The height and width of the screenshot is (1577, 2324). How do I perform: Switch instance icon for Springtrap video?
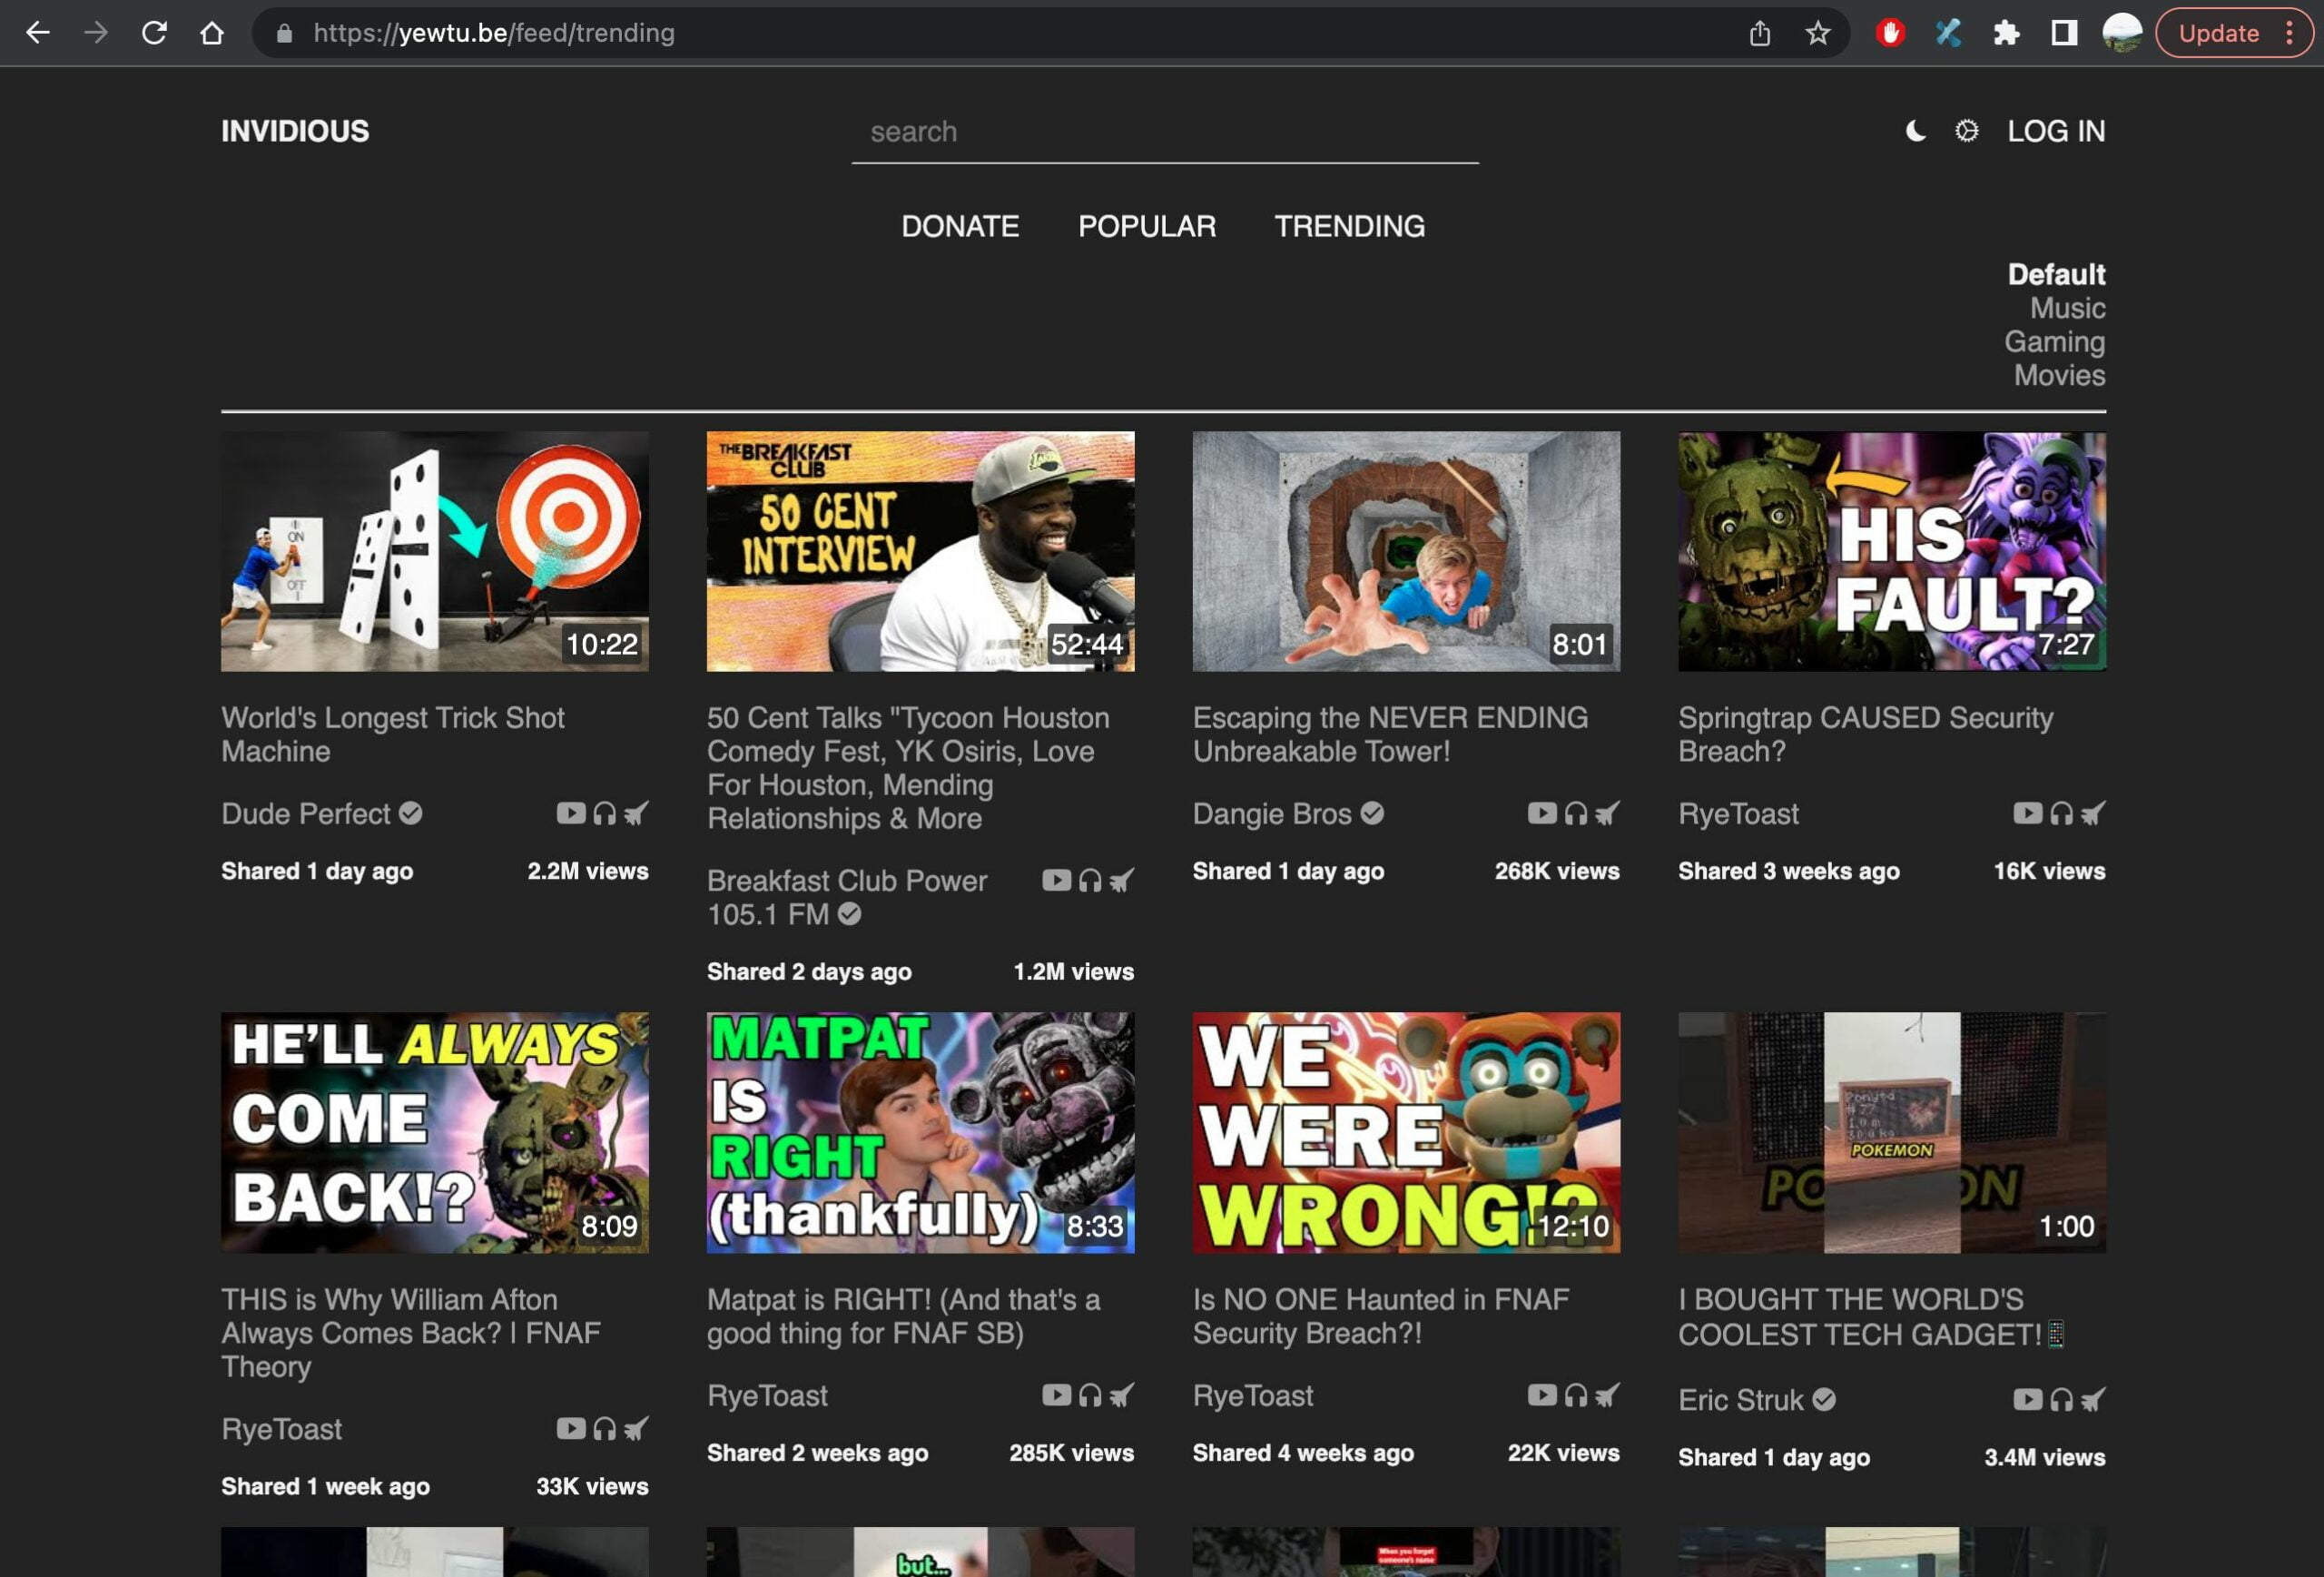coord(2093,813)
